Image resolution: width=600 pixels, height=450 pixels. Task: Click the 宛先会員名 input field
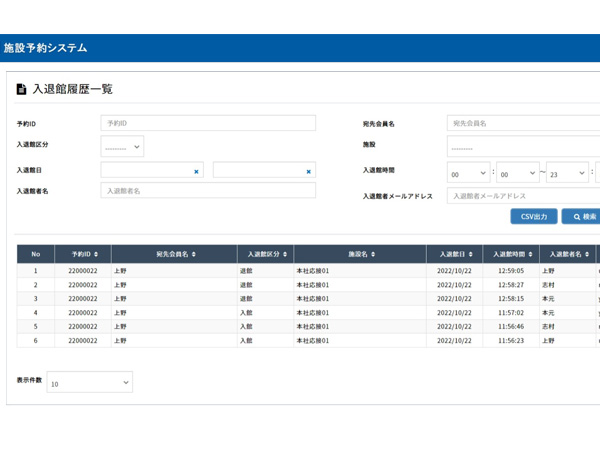click(522, 123)
